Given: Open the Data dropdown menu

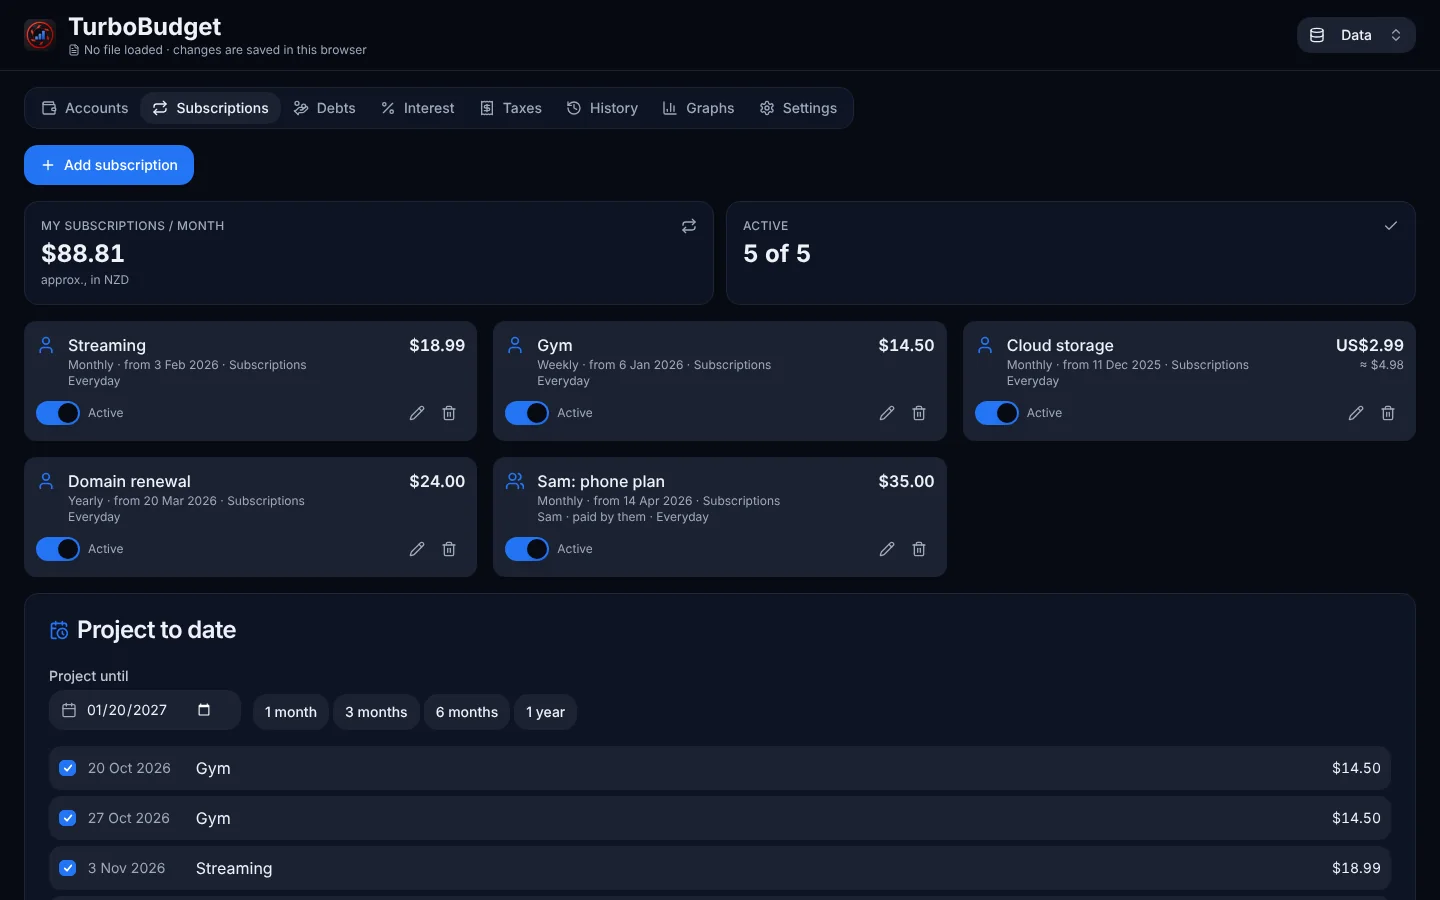Looking at the screenshot, I should click(1356, 35).
